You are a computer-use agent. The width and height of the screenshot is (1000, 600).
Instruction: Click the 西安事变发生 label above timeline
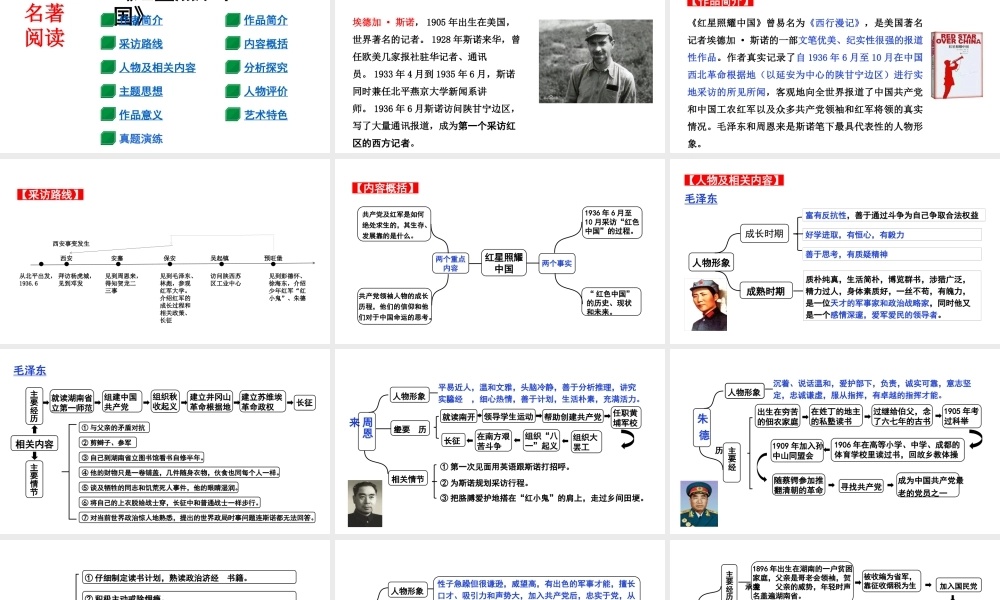[71, 244]
